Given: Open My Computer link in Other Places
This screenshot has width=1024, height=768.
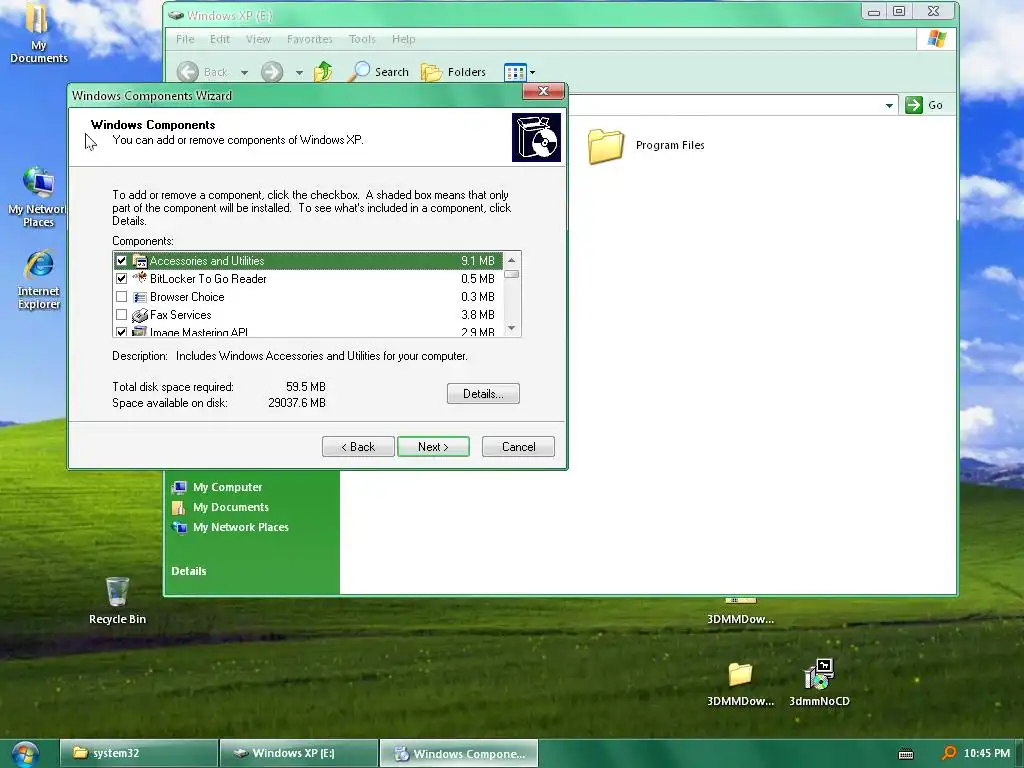Looking at the screenshot, I should coord(227,487).
